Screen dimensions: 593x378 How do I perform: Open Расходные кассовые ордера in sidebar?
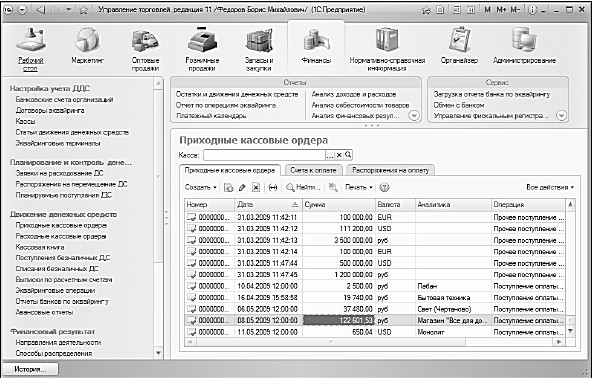pos(61,236)
